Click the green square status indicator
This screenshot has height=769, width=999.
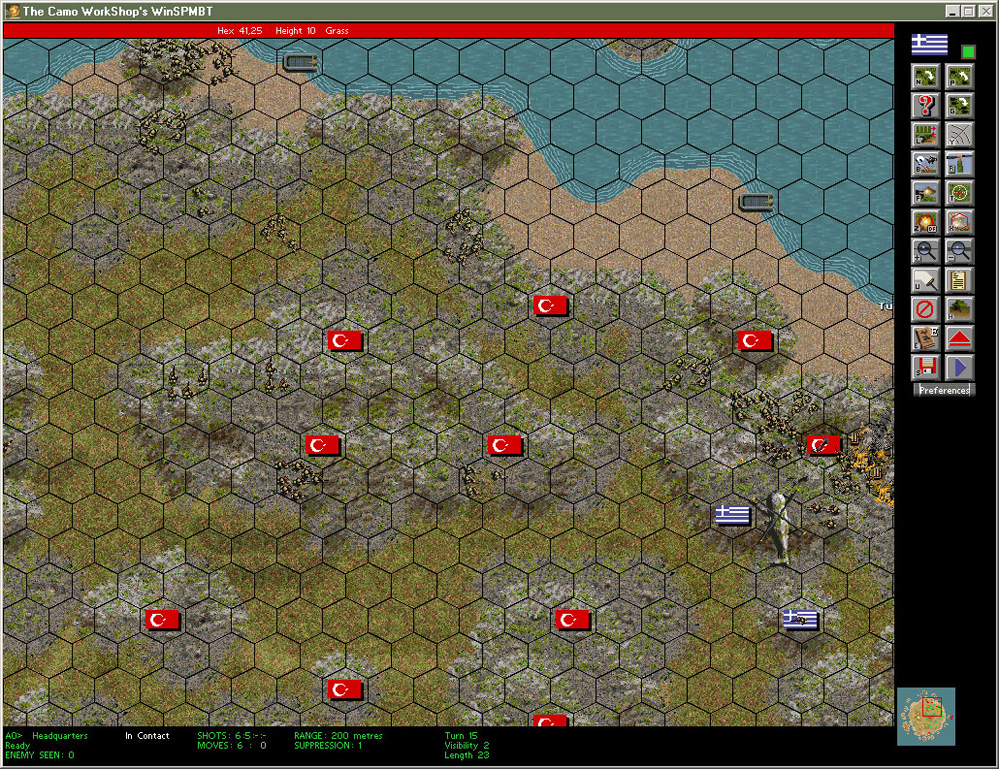(x=968, y=52)
